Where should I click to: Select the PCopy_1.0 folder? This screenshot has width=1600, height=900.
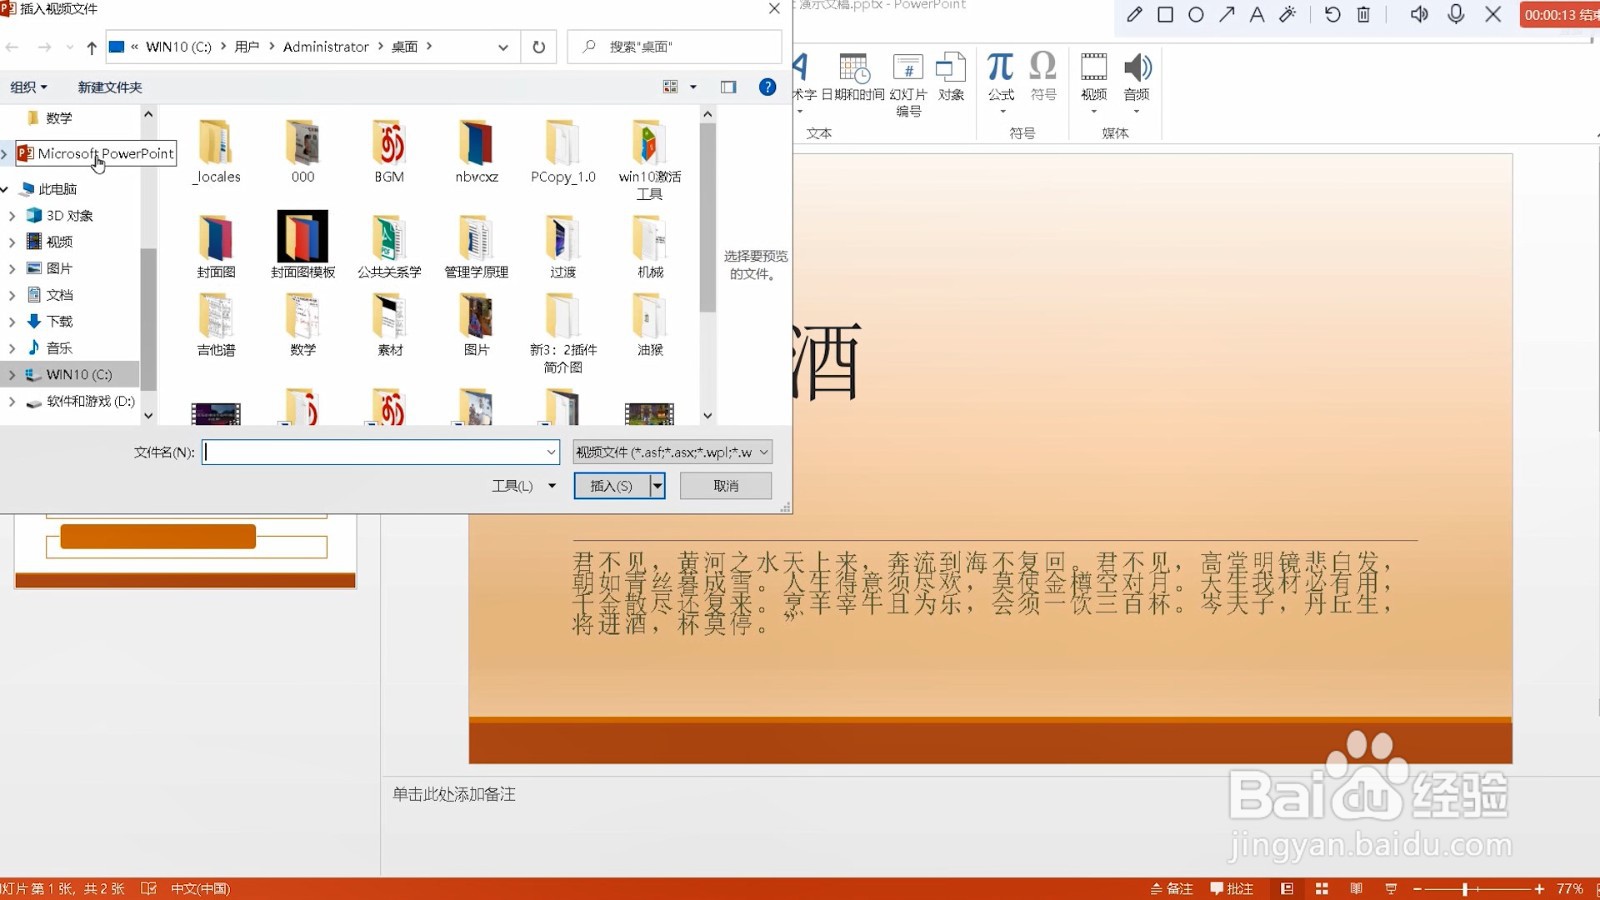(x=563, y=152)
